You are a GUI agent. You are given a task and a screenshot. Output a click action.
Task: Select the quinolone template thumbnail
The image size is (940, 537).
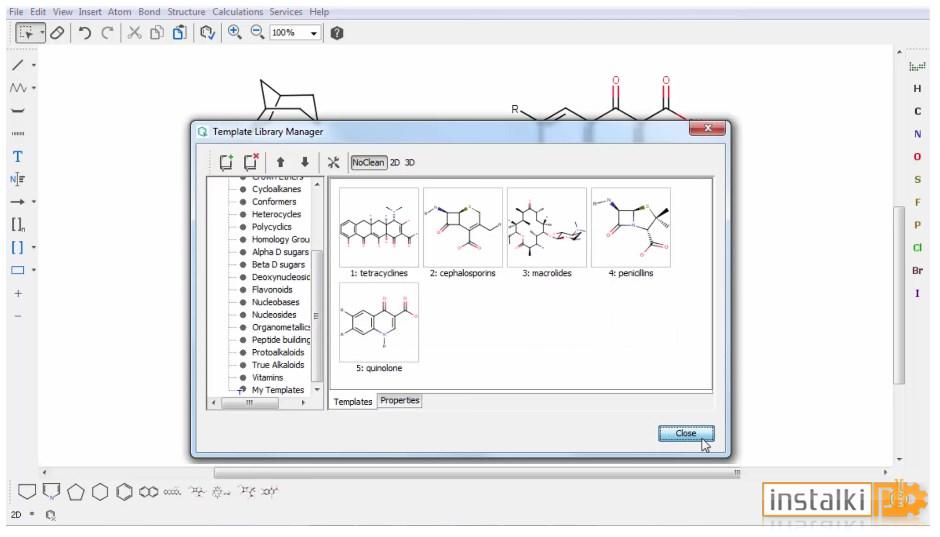[x=379, y=322]
